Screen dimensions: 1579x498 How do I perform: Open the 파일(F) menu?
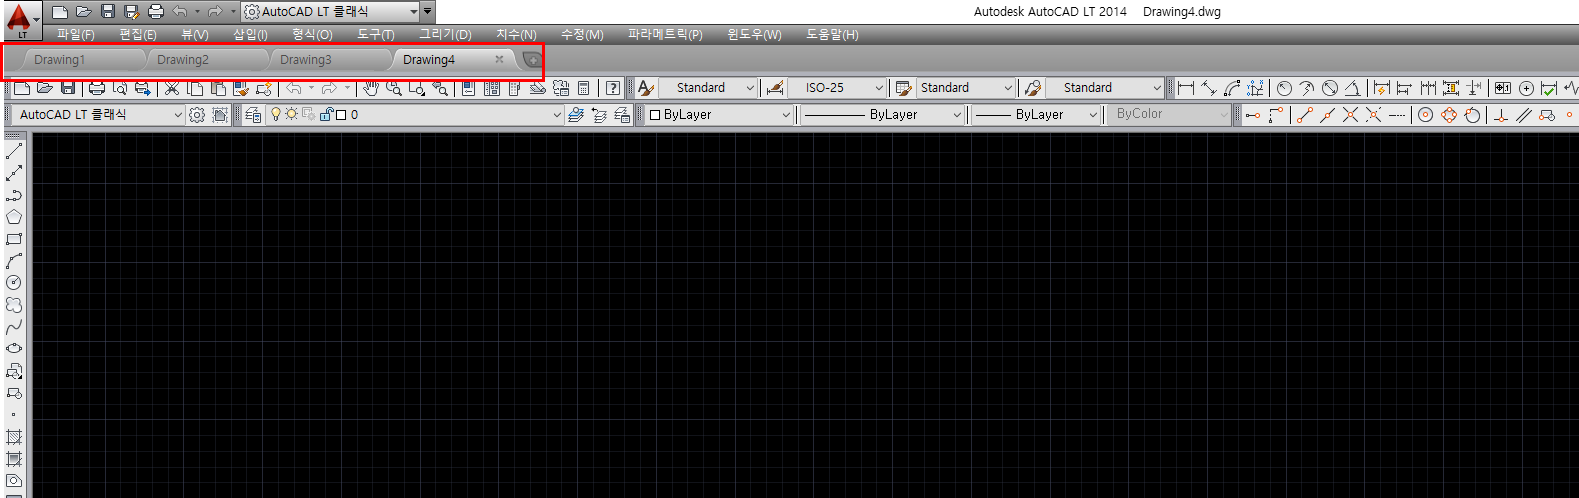(x=75, y=34)
